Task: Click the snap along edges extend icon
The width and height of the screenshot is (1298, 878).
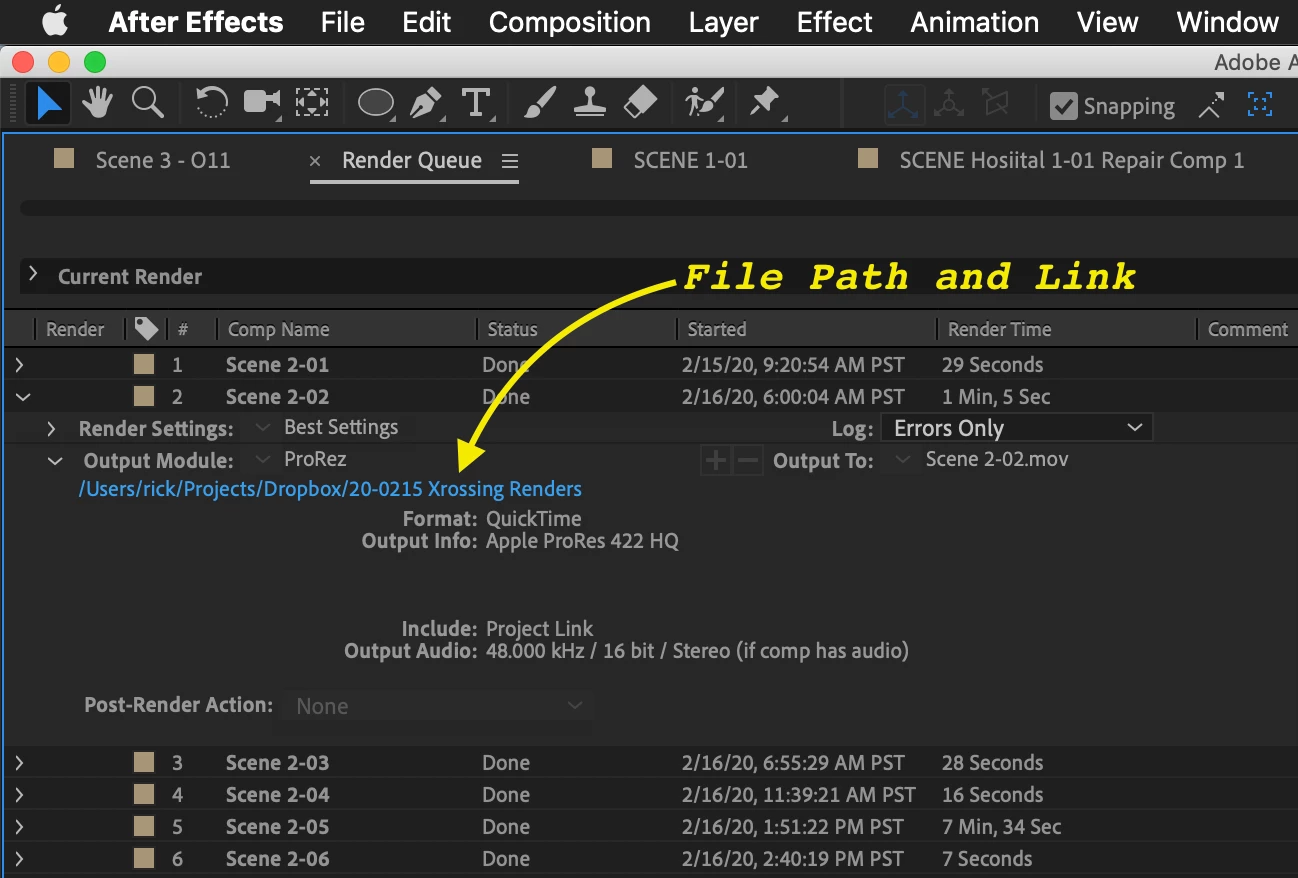Action: tap(1211, 105)
